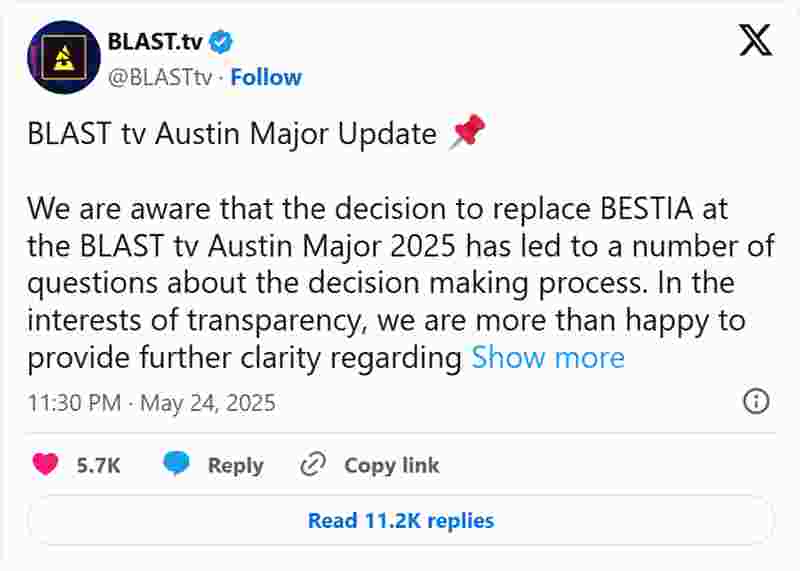Click the chain link icon
This screenshot has width=800, height=571.
[x=313, y=464]
